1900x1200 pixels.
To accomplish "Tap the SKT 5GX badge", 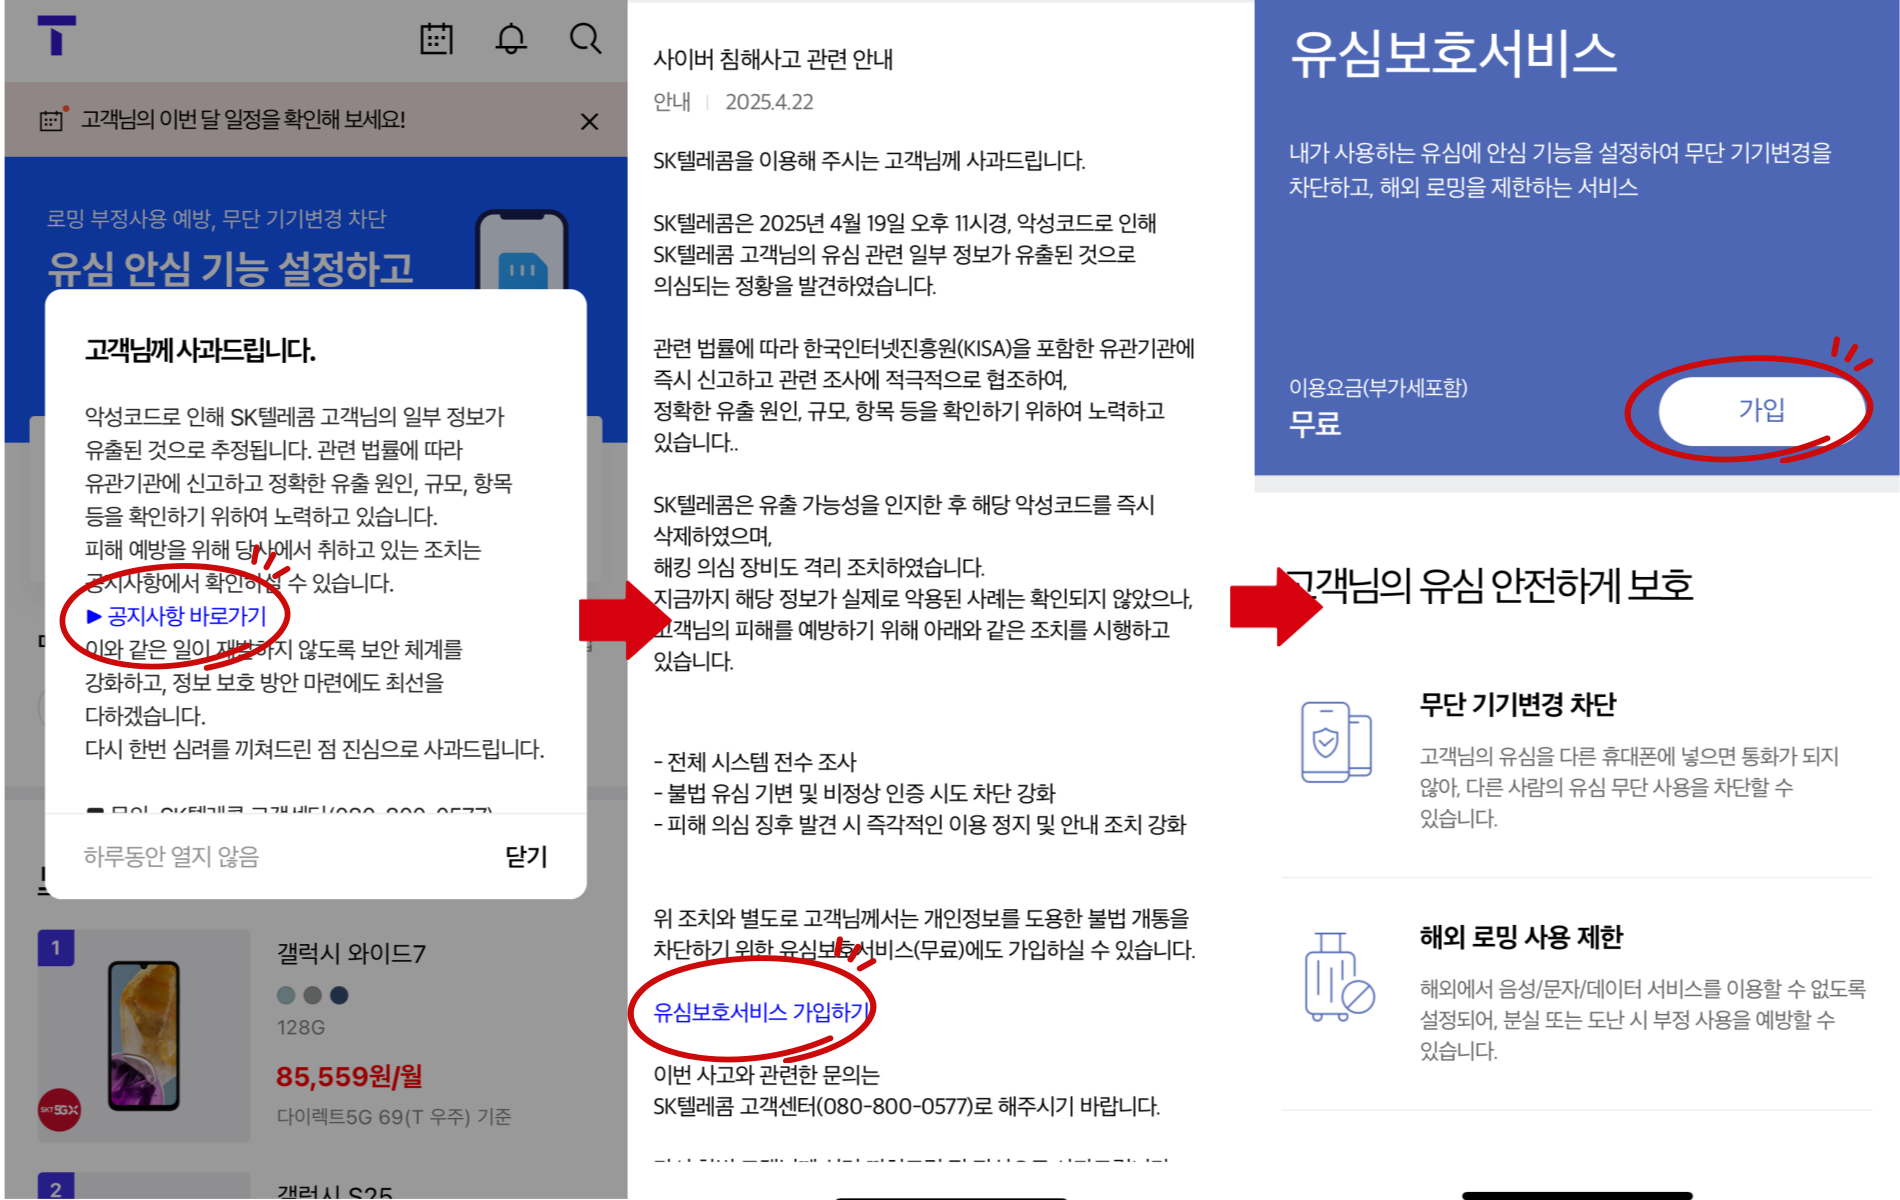I will click(59, 1110).
